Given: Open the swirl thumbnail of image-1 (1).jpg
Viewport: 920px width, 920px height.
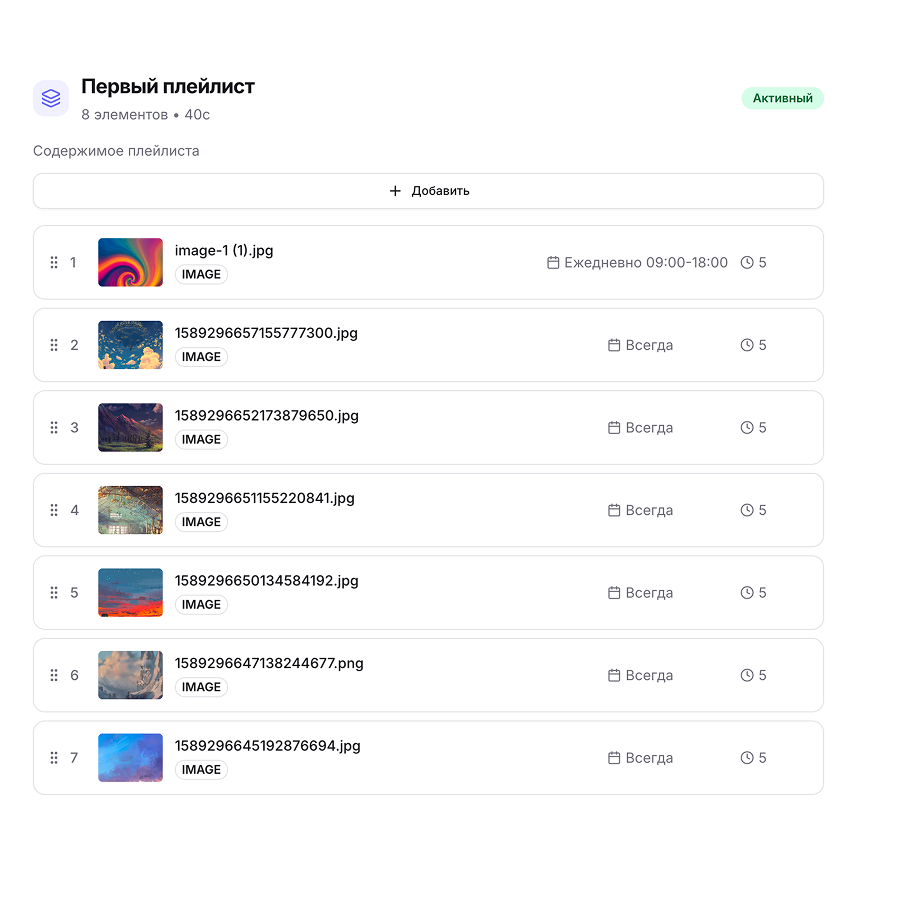Looking at the screenshot, I should click(130, 262).
